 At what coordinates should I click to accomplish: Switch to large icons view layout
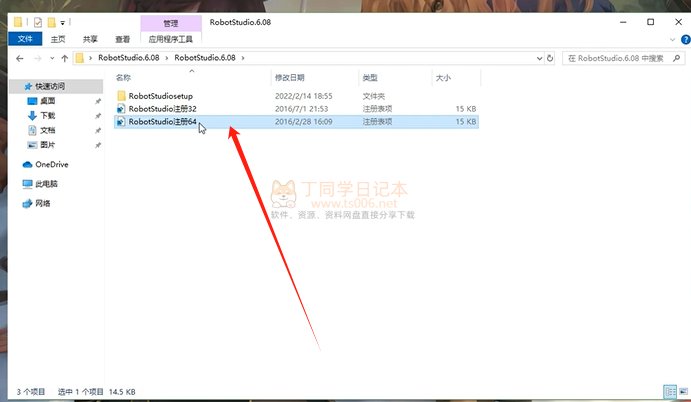pos(683,391)
